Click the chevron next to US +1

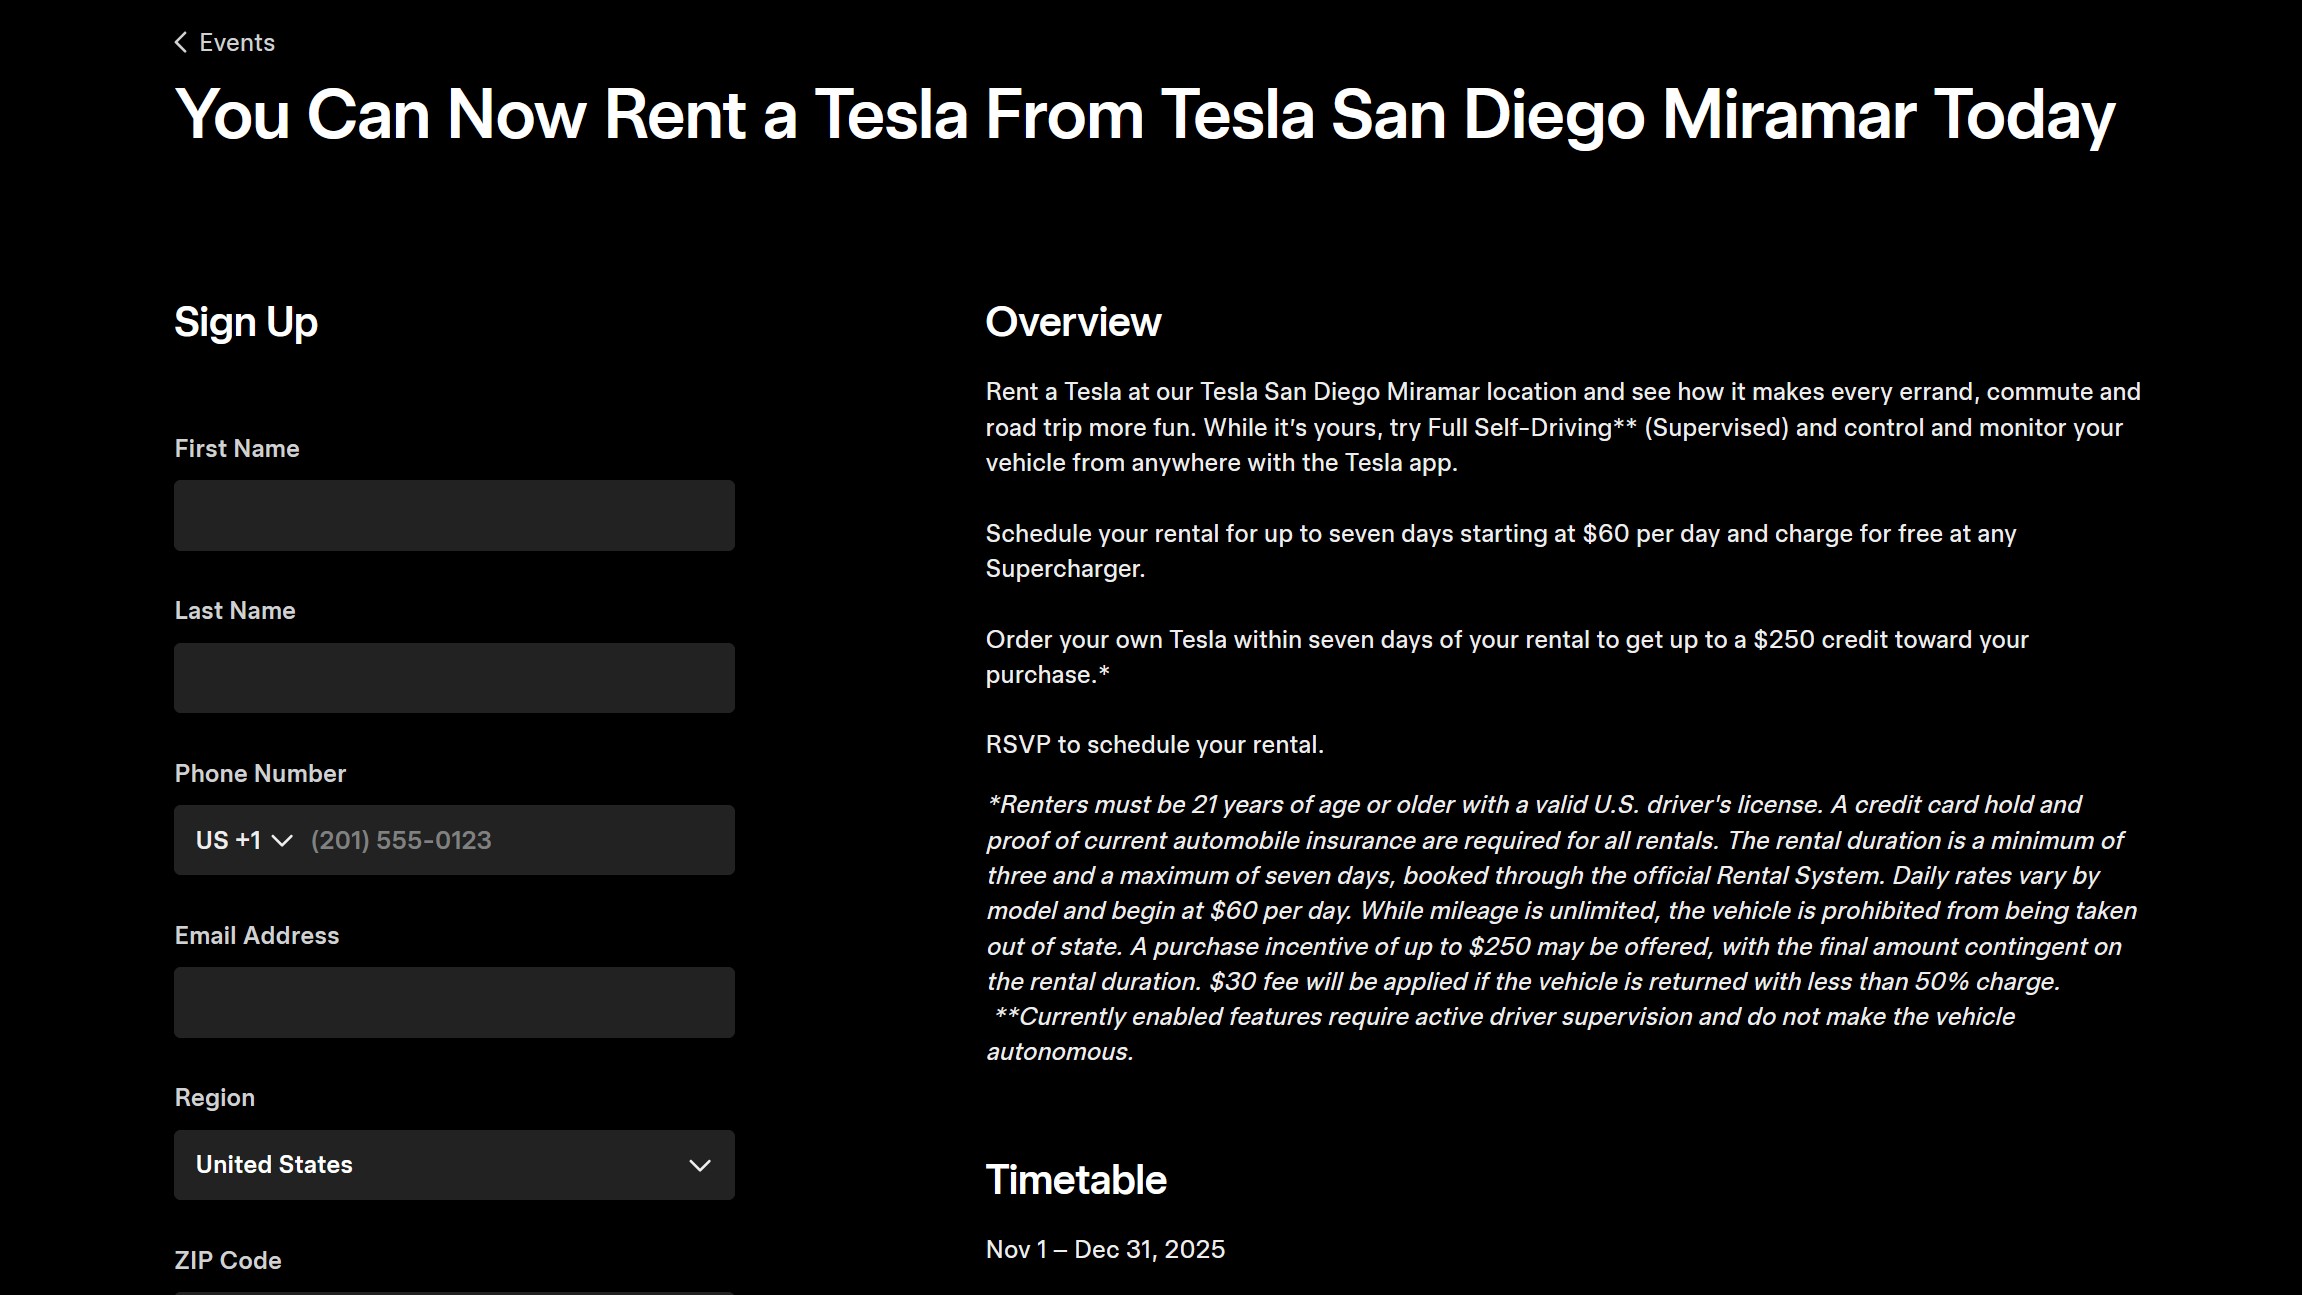coord(282,841)
